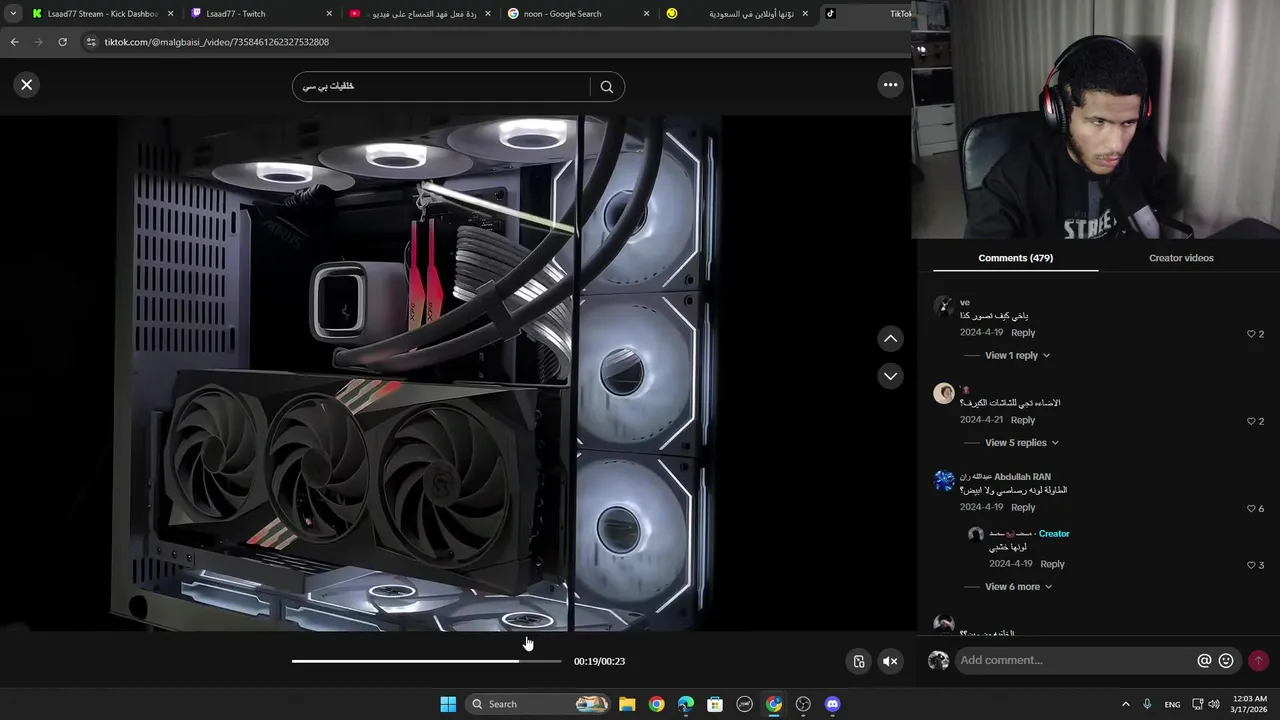Click the Creator's reply avatar
This screenshot has width=1280, height=720.
[x=976, y=535]
